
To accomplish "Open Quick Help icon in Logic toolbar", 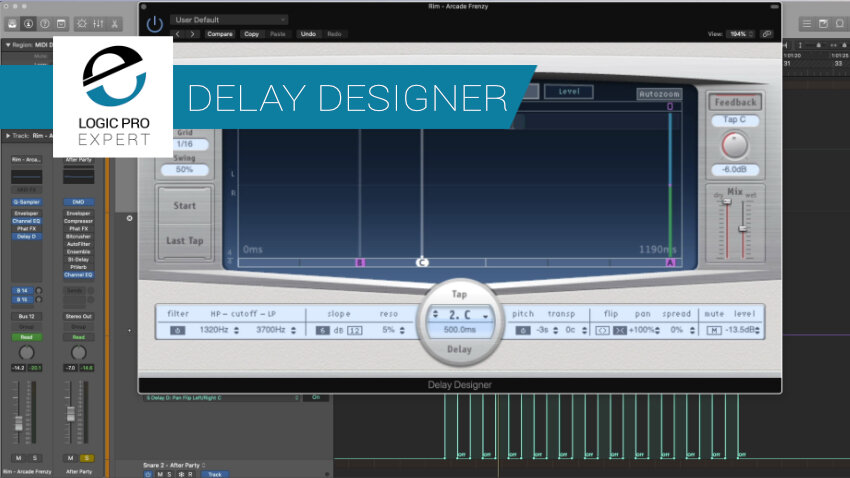I will tap(45, 24).
